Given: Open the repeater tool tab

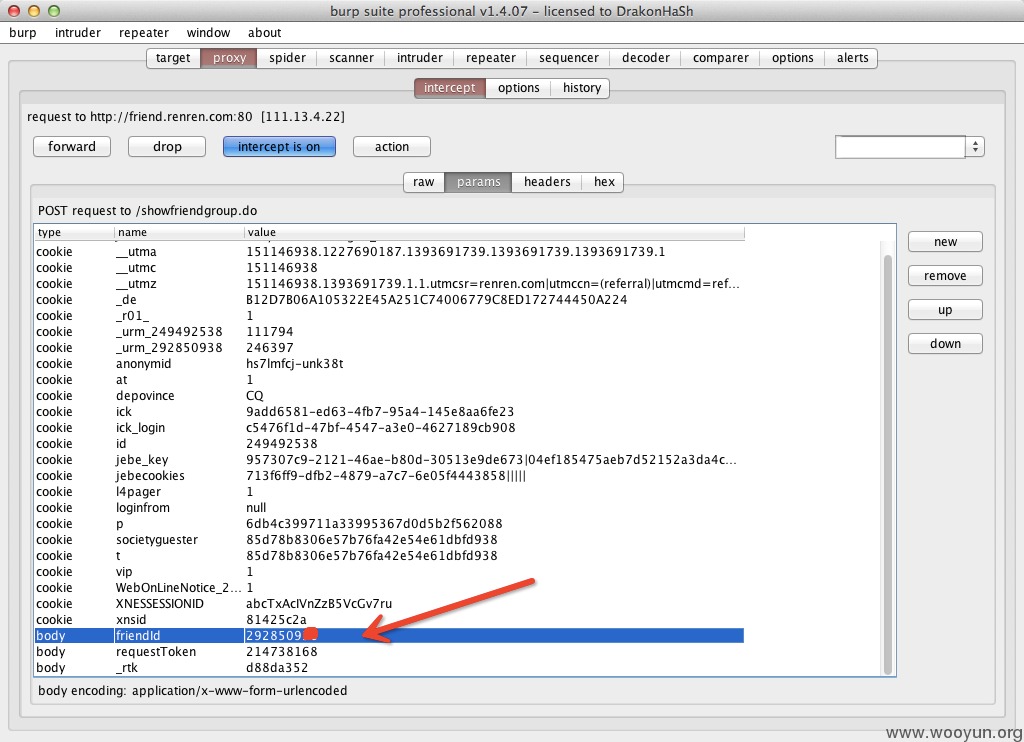Looking at the screenshot, I should 490,58.
